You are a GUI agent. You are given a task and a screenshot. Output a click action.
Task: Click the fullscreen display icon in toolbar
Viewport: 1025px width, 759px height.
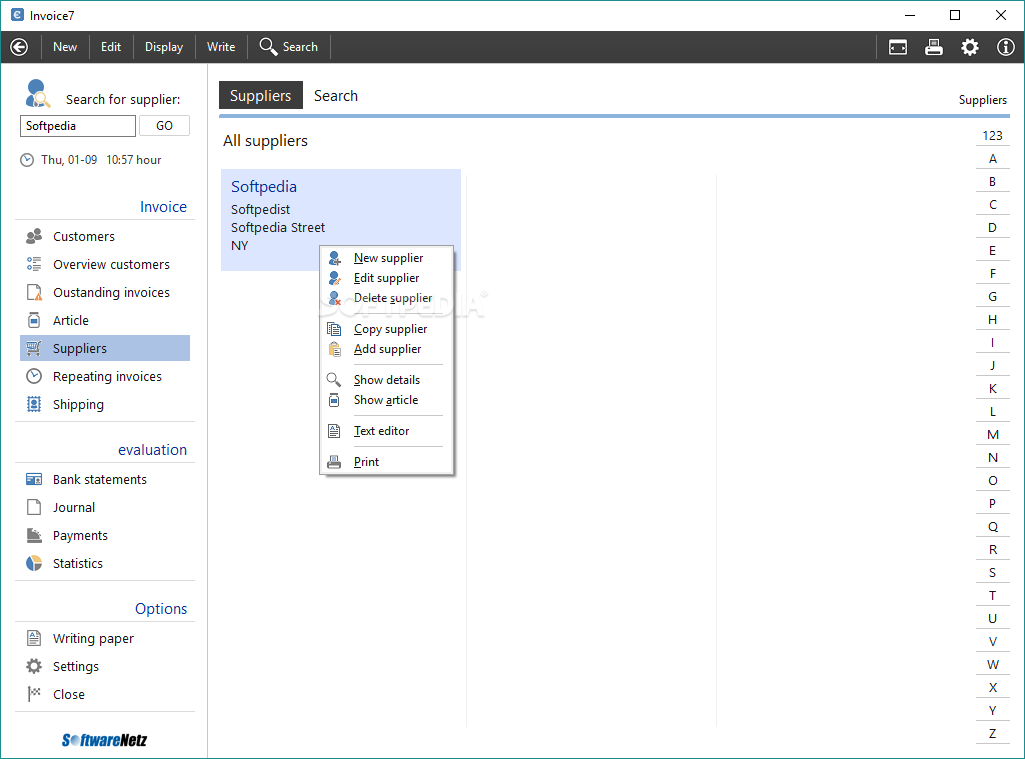pos(898,47)
